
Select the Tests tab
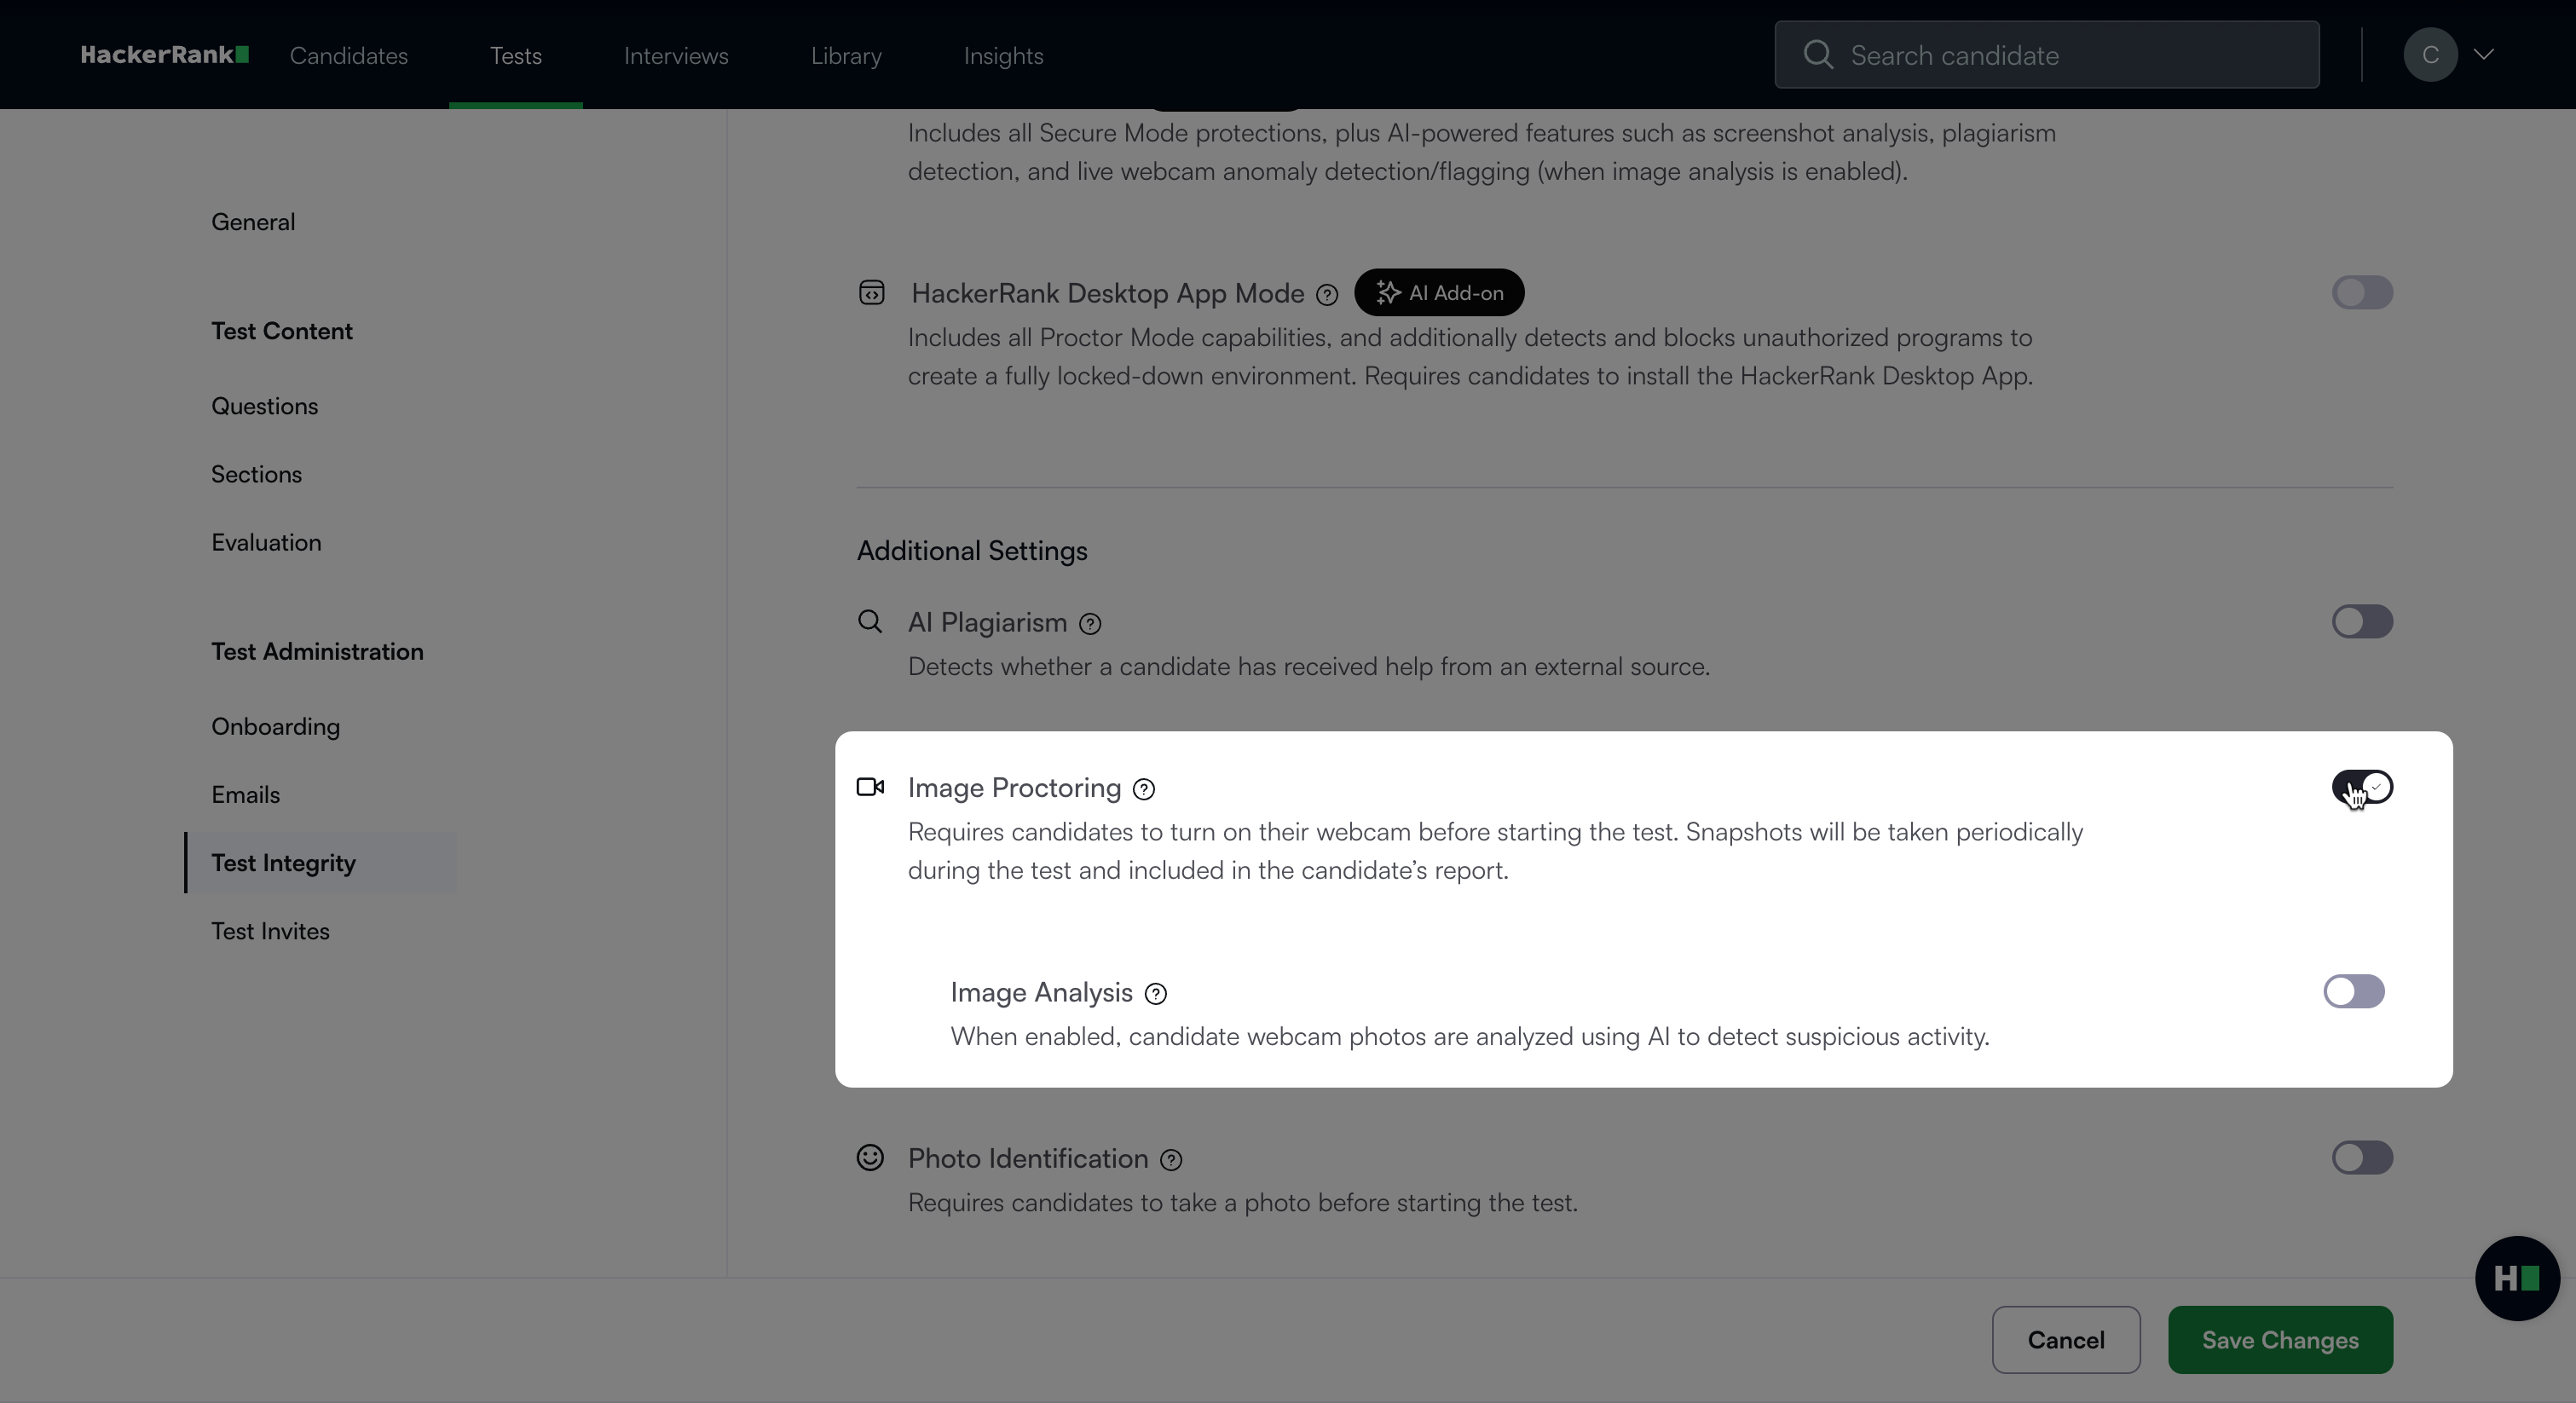tap(516, 56)
